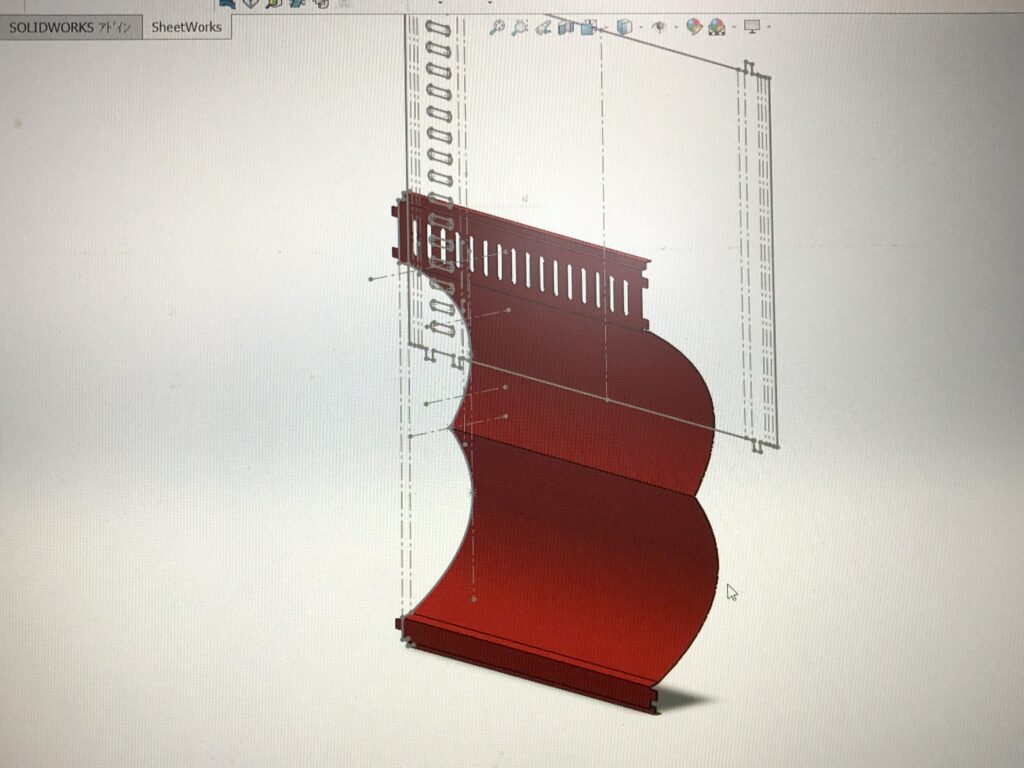Toggle the Hide/Show Items eye icon
This screenshot has height=768, width=1024.
(x=660, y=27)
